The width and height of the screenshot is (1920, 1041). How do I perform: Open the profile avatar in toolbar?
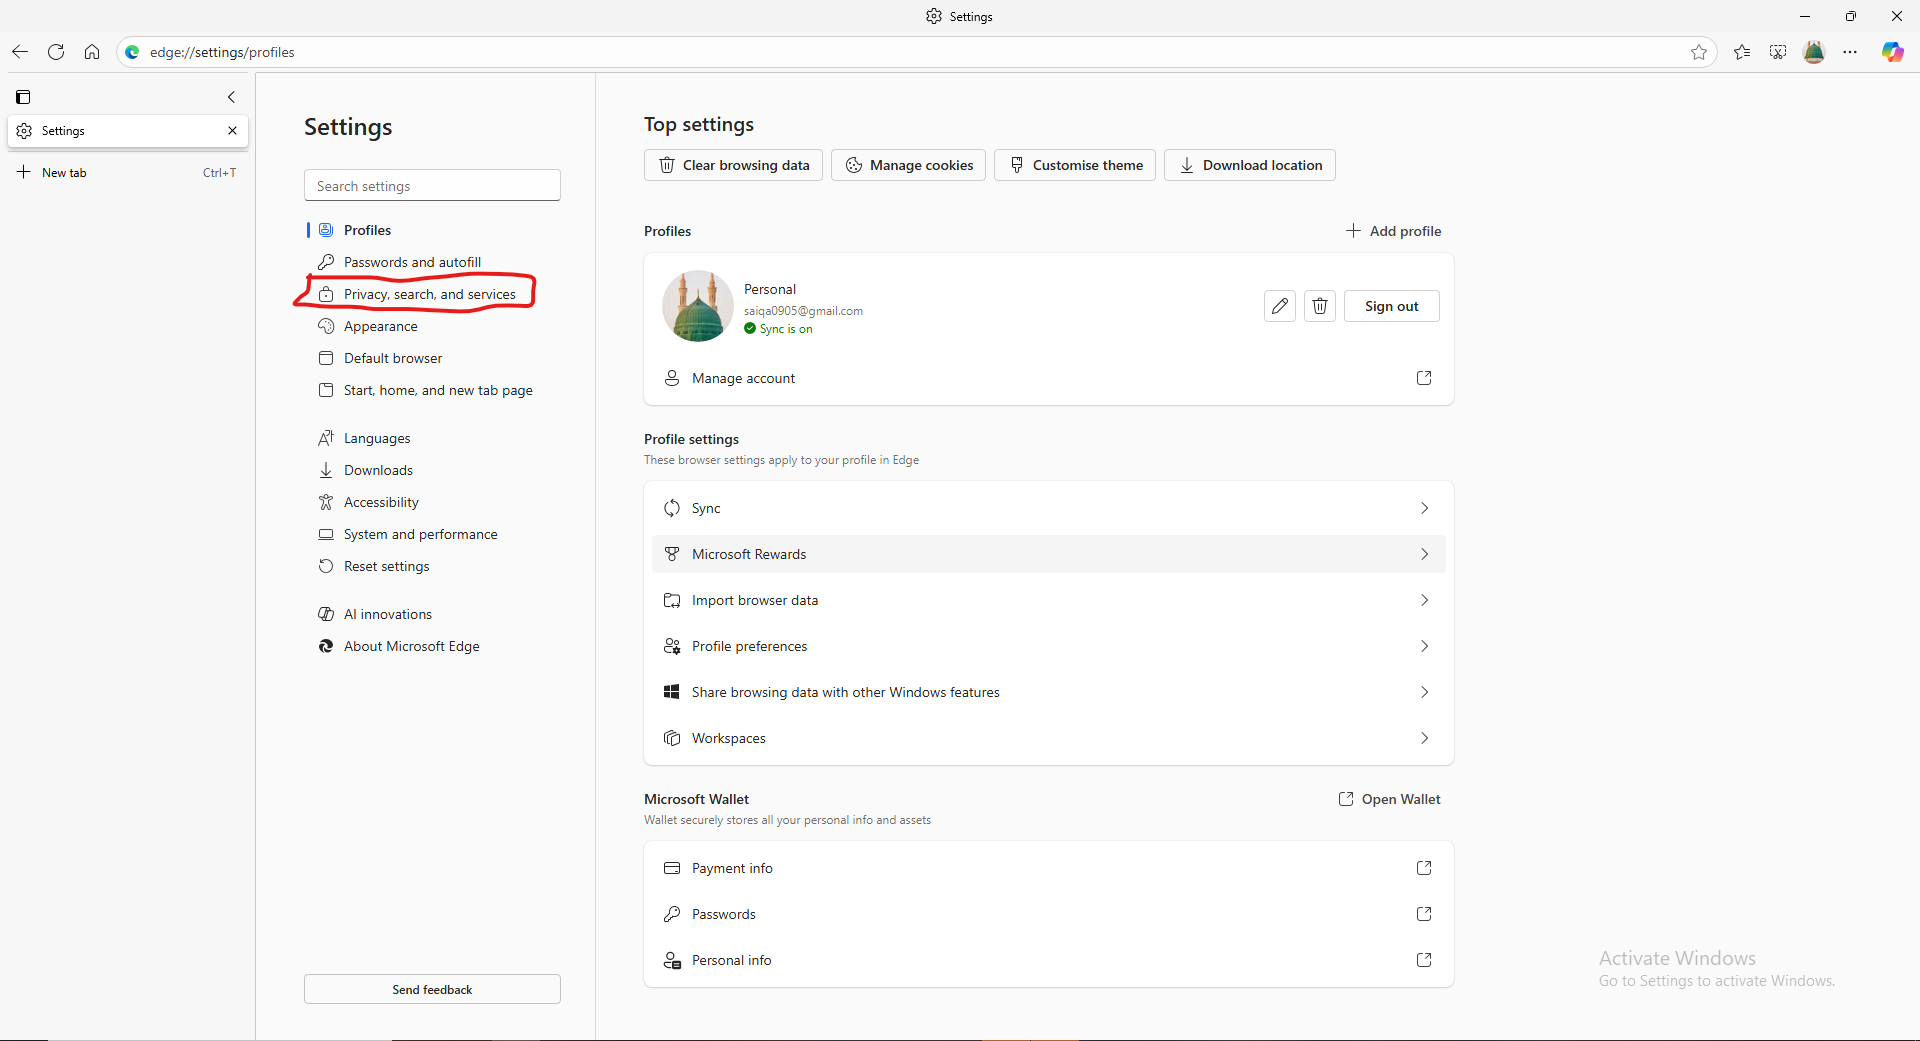[x=1814, y=52]
